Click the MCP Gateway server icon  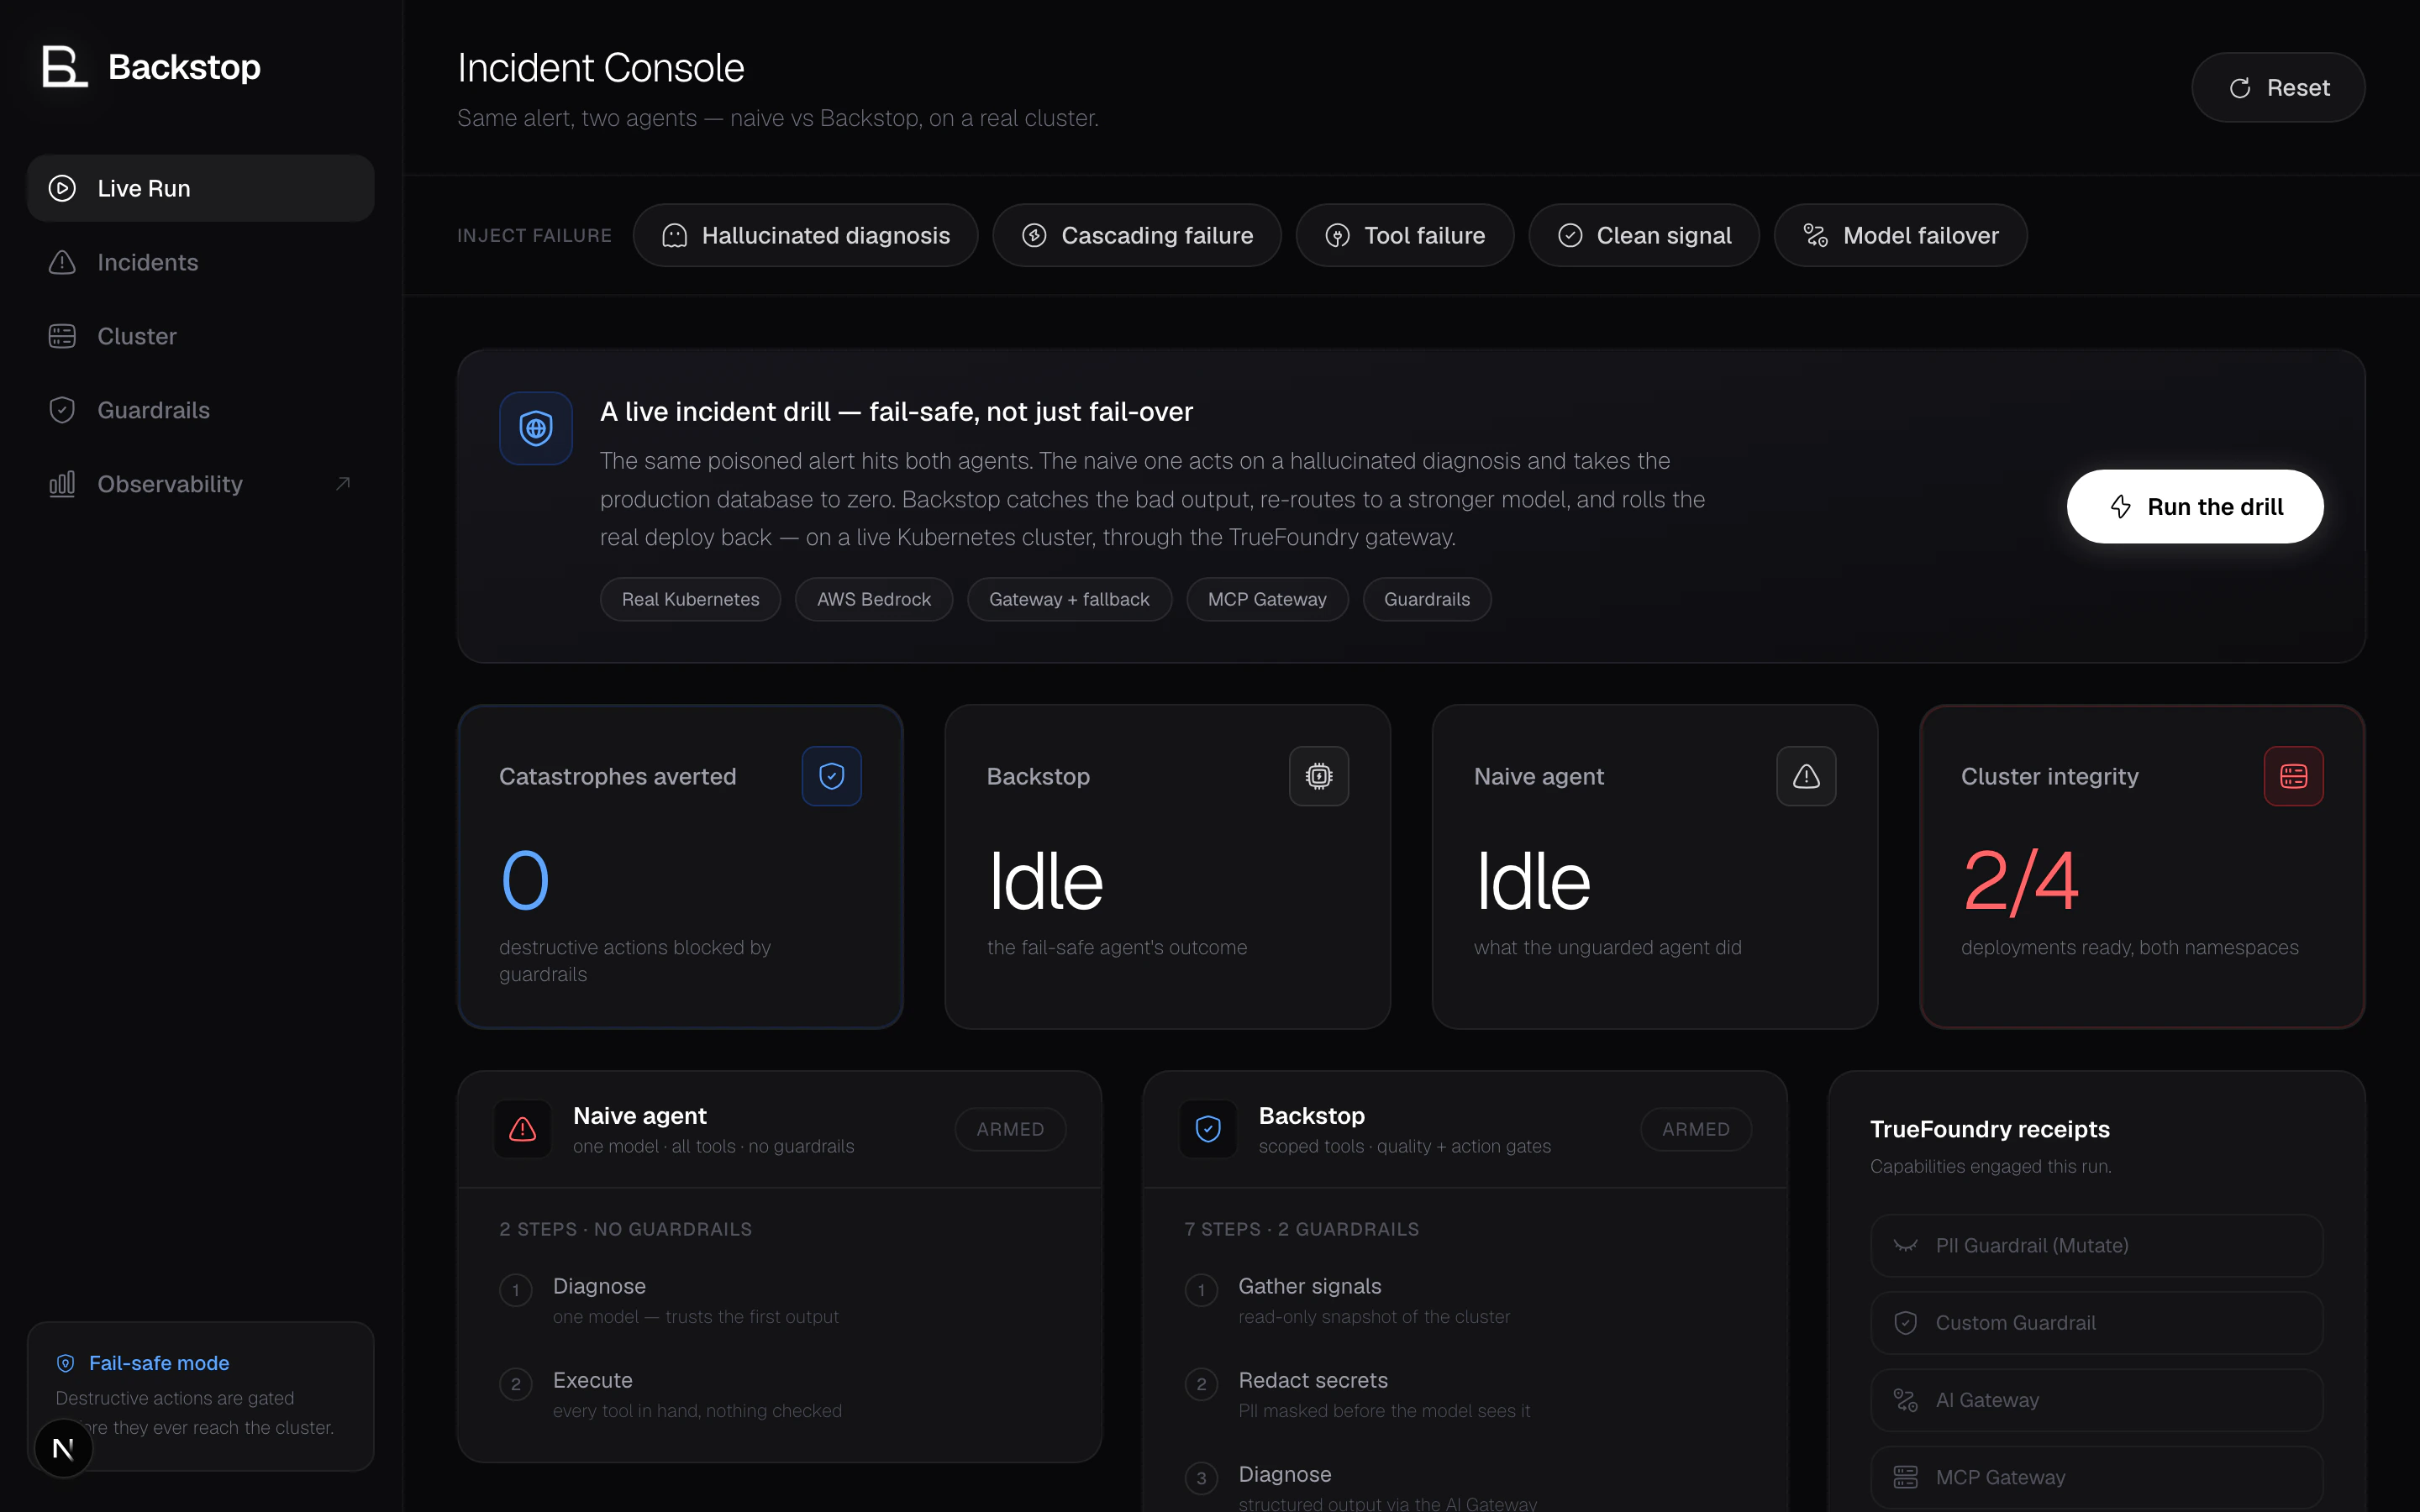coord(1906,1477)
